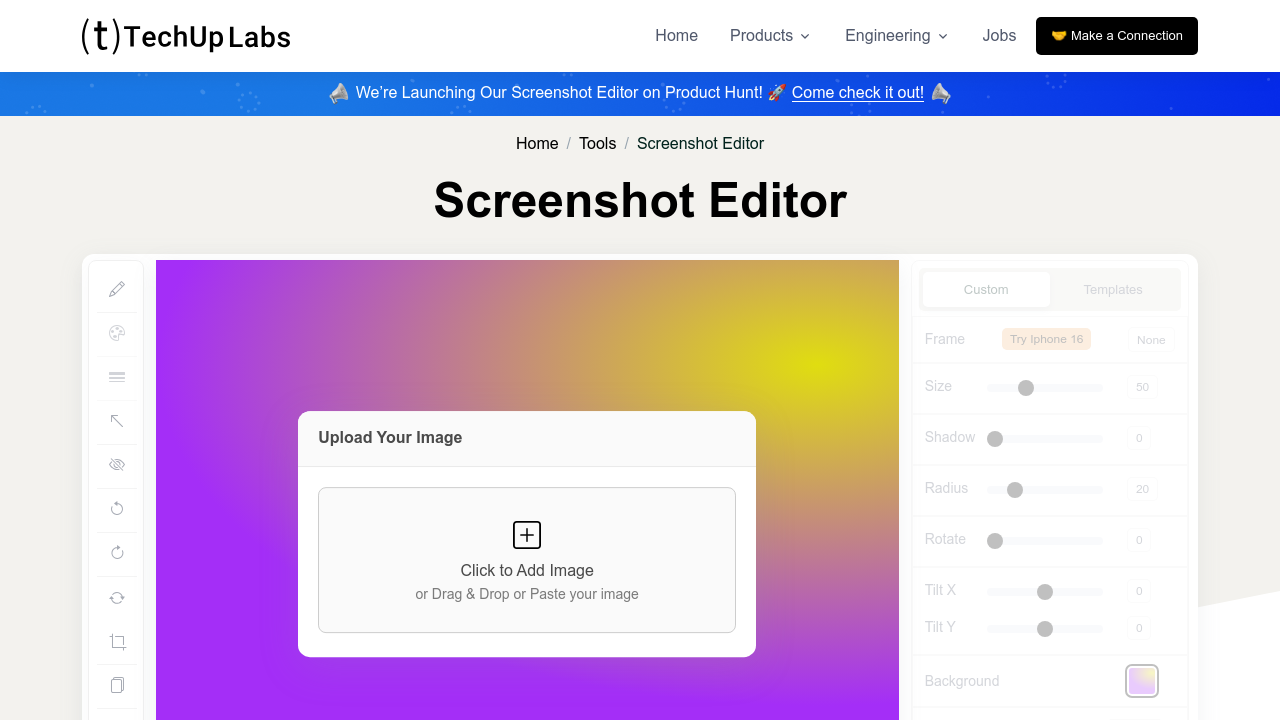Switch to the Custom tab
The width and height of the screenshot is (1280, 720).
(985, 289)
